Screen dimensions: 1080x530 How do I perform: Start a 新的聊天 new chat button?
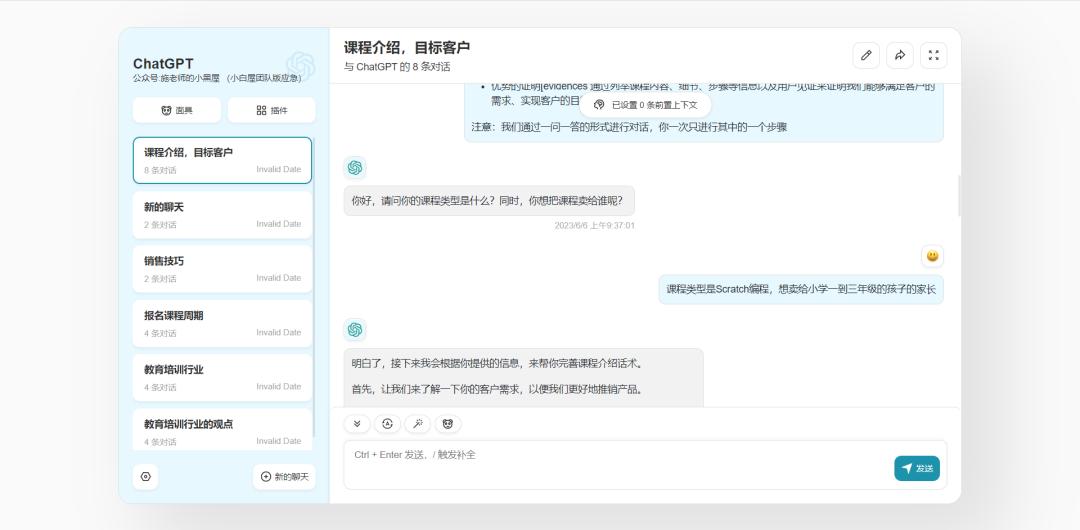pyautogui.click(x=284, y=476)
